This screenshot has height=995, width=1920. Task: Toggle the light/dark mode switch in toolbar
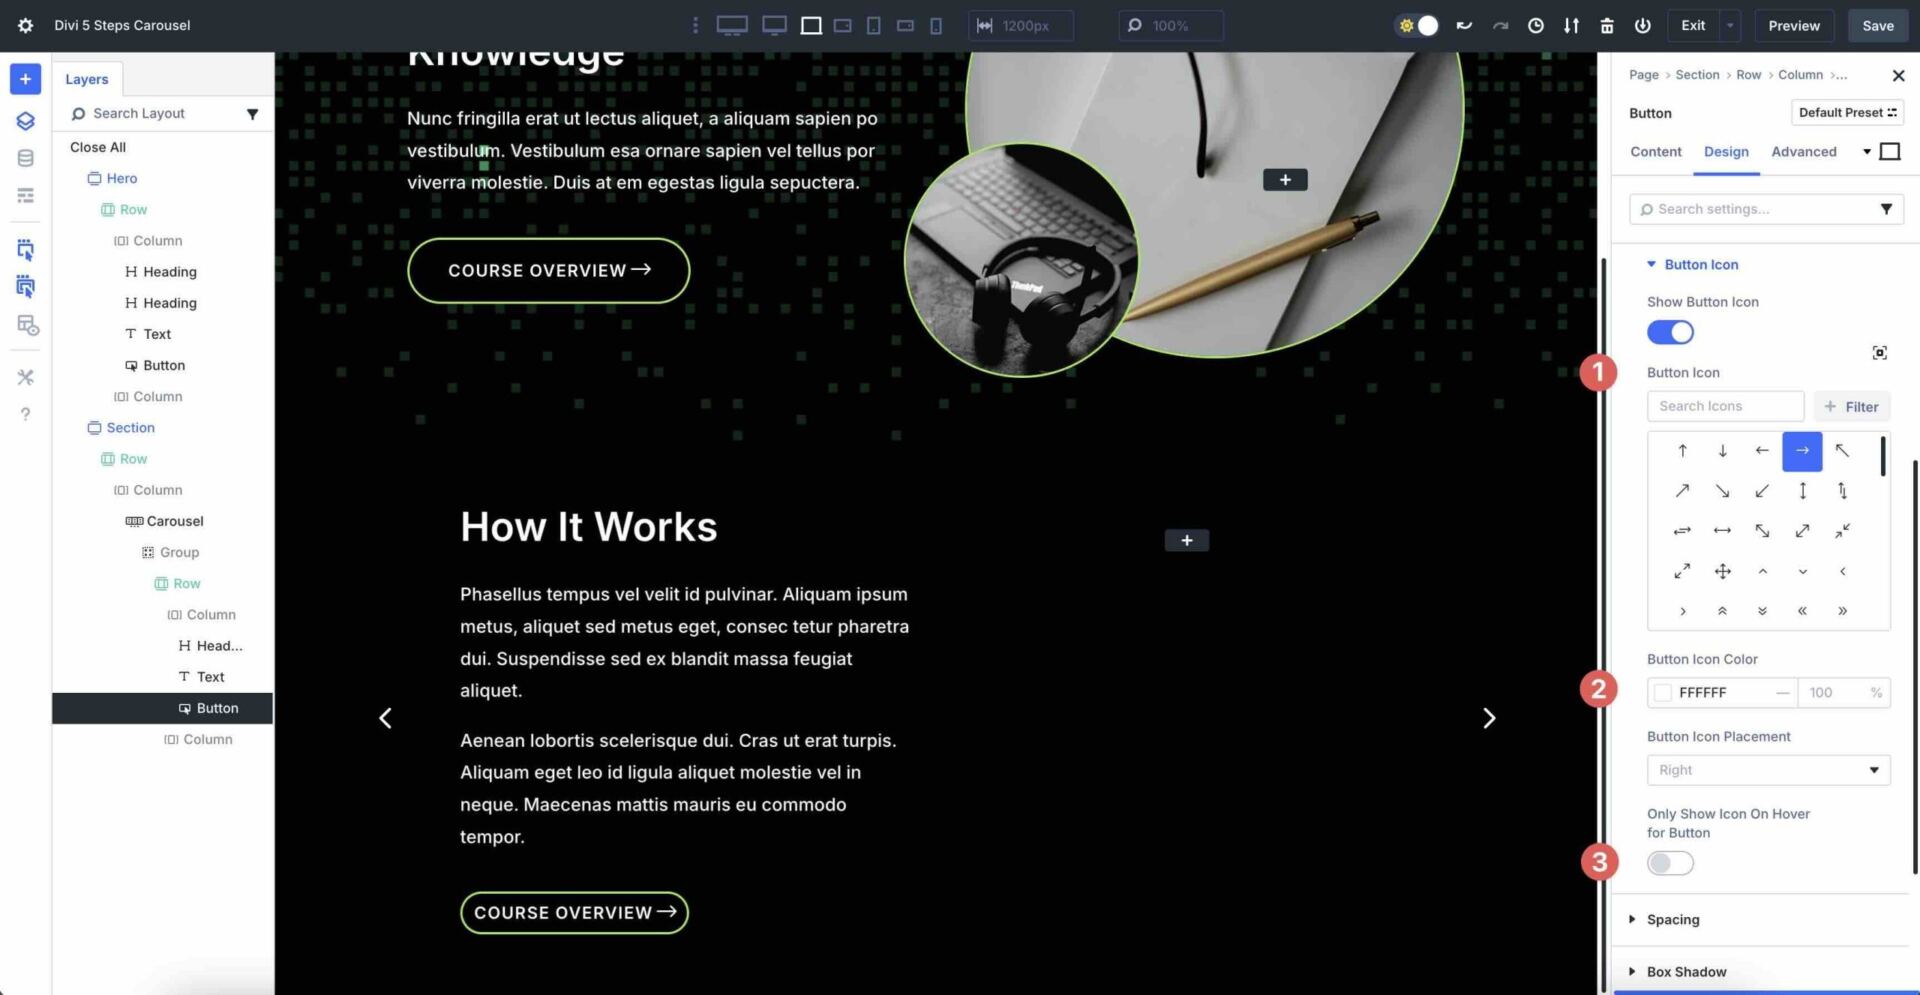1417,25
